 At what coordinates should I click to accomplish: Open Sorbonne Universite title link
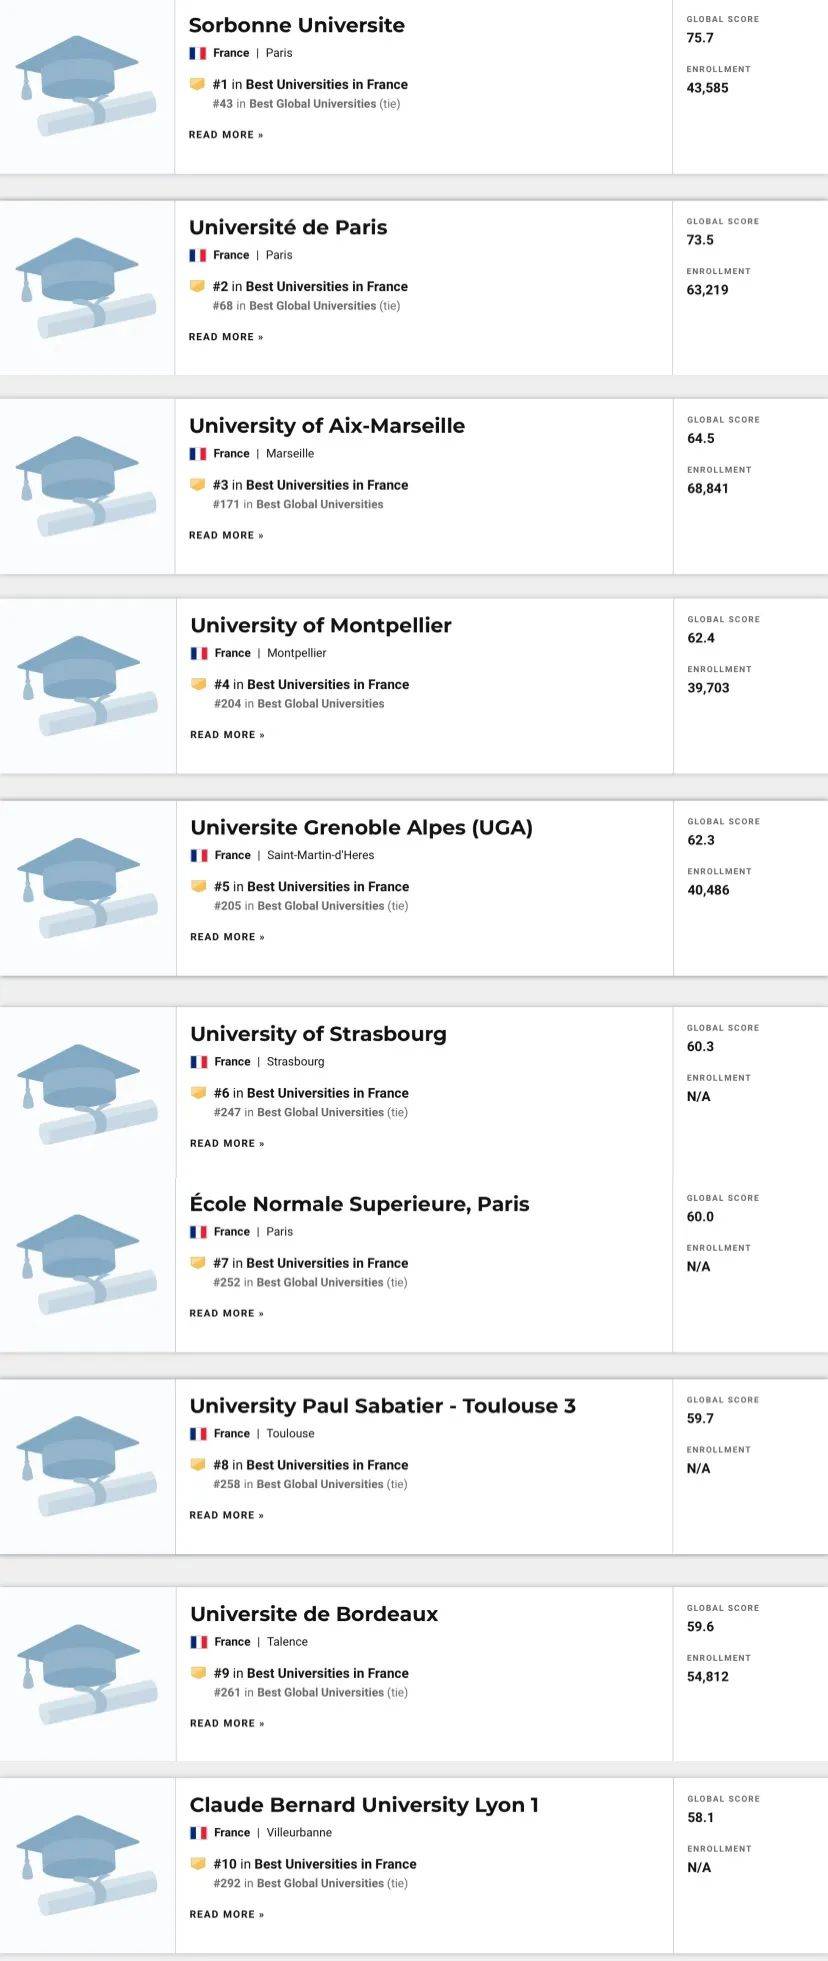pyautogui.click(x=297, y=25)
